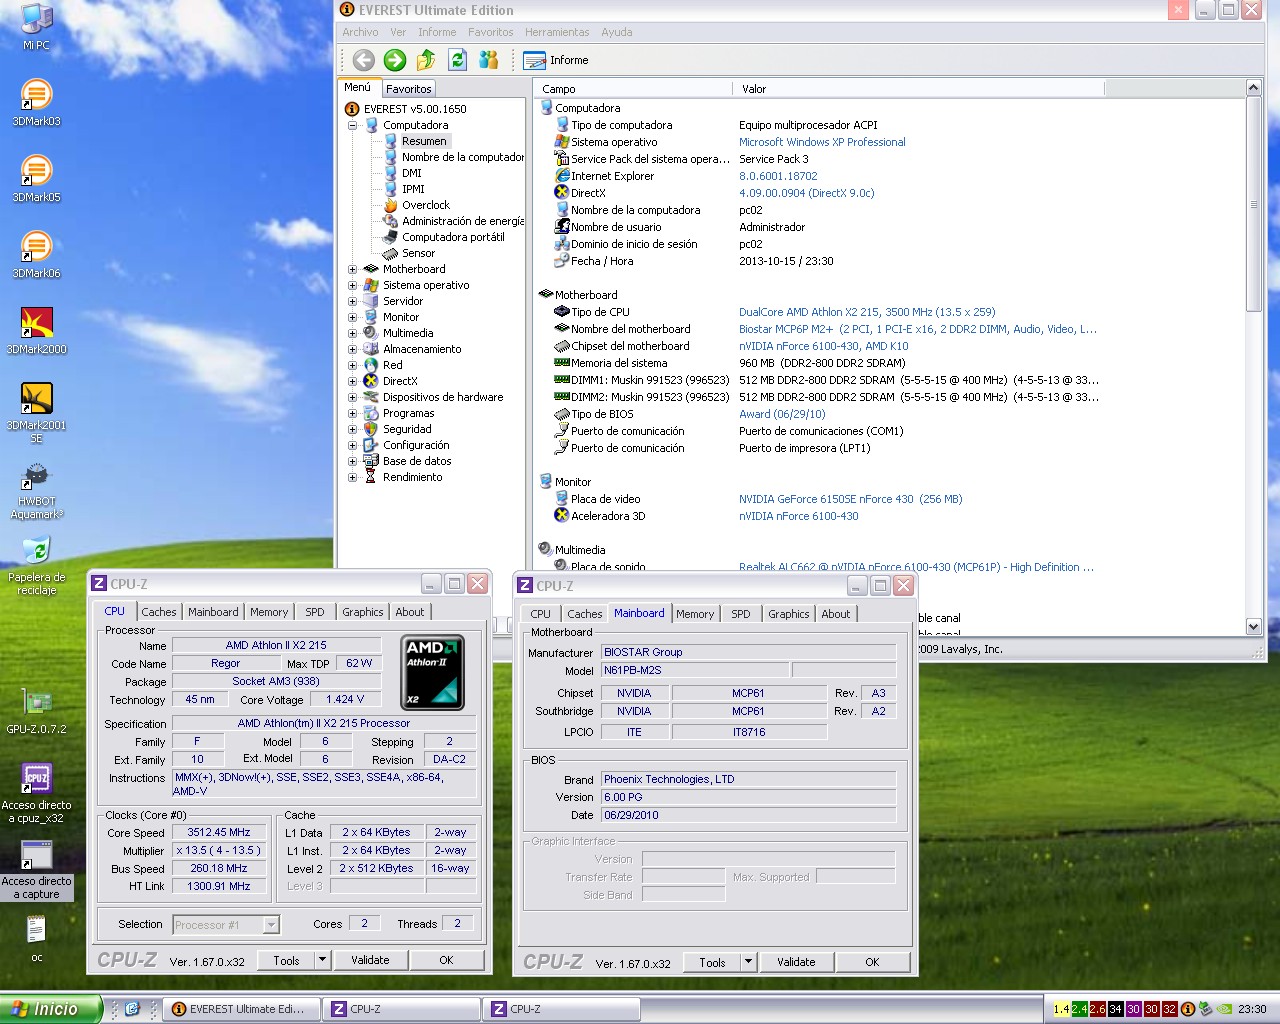The image size is (1280, 1024).
Task: Click the back arrow in EVEREST toolbar
Action: click(x=363, y=60)
